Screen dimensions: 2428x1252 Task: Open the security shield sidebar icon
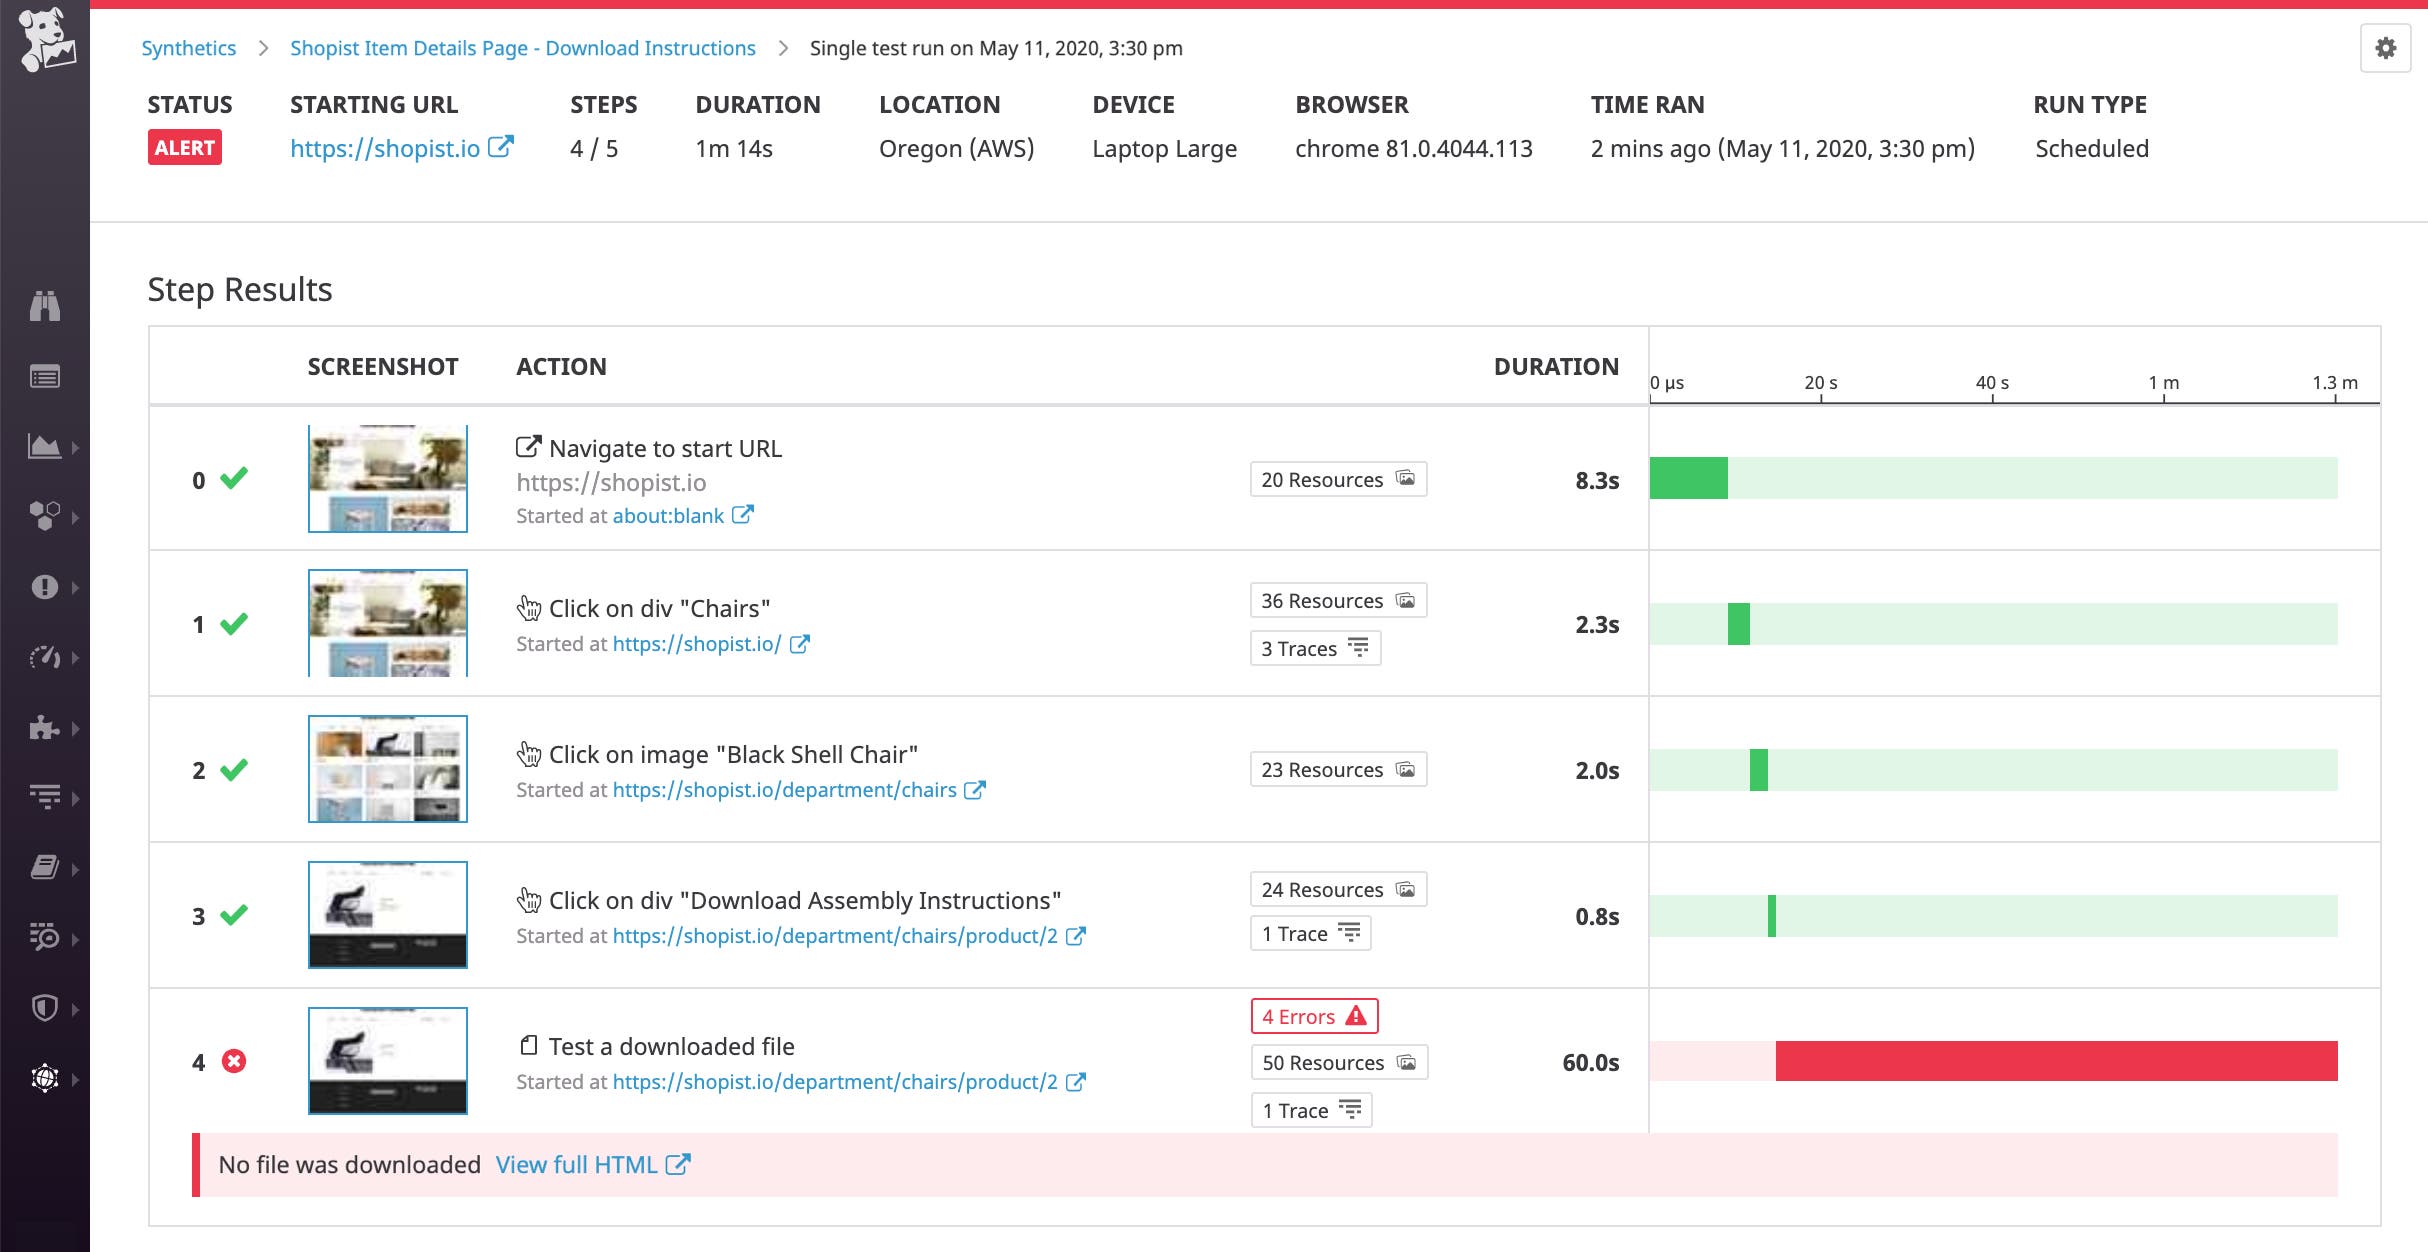45,1008
